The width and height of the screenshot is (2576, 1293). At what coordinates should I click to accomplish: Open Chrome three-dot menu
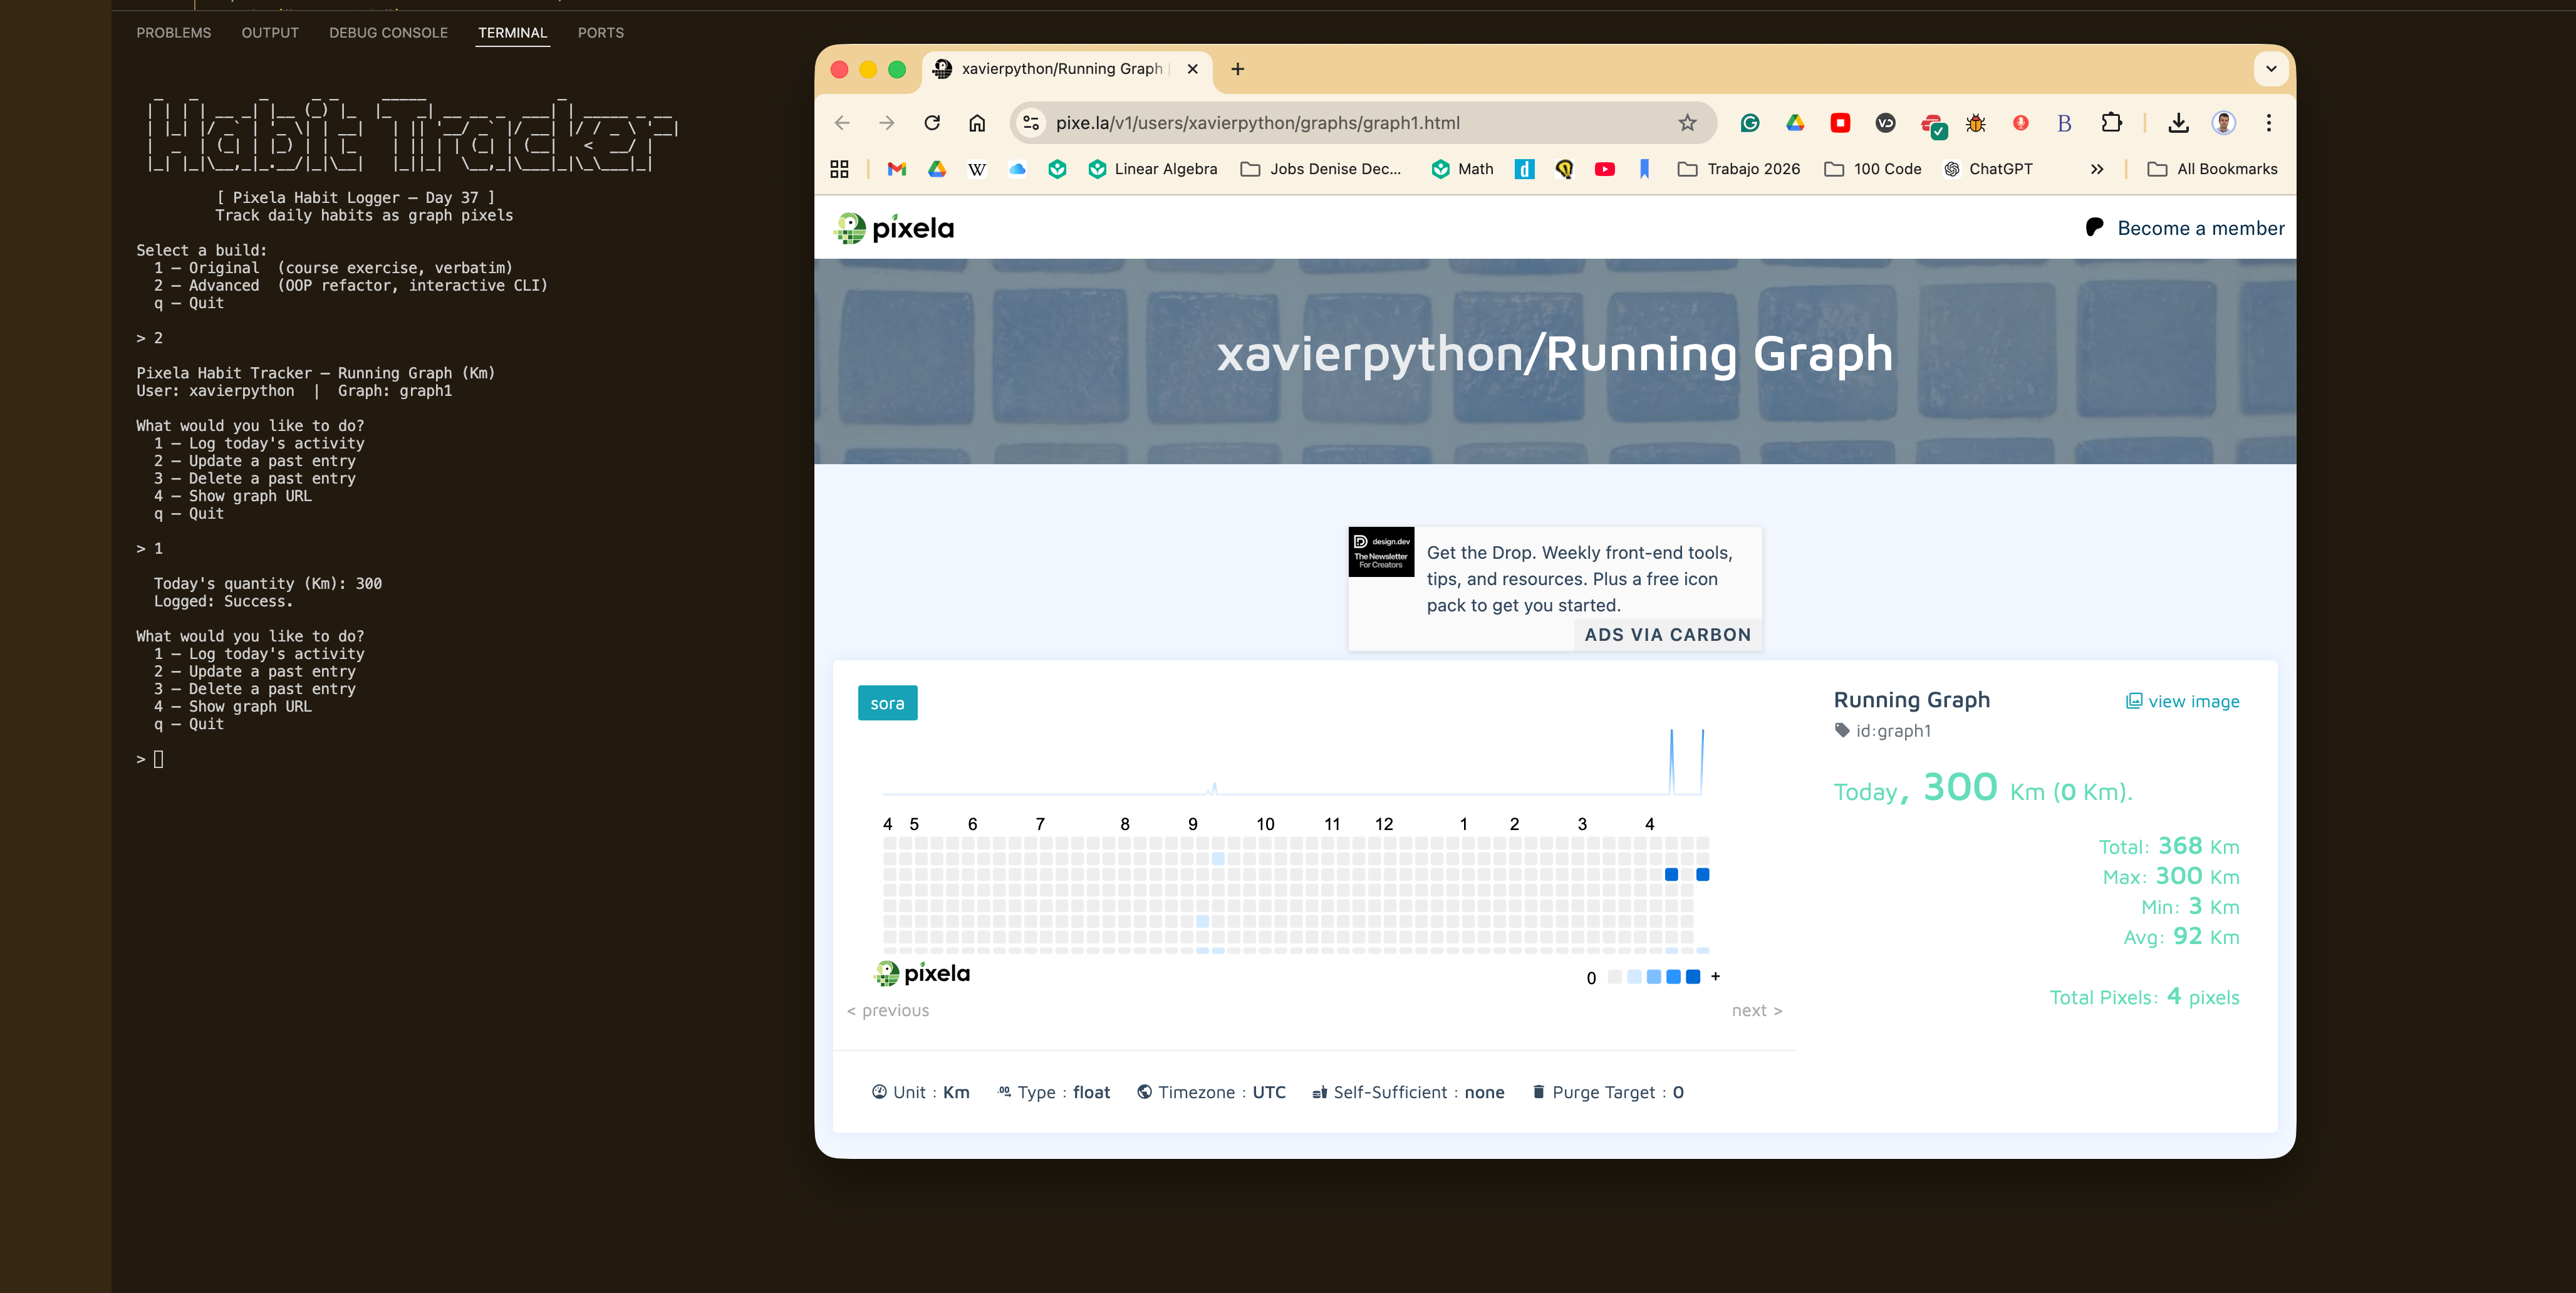coord(2269,123)
